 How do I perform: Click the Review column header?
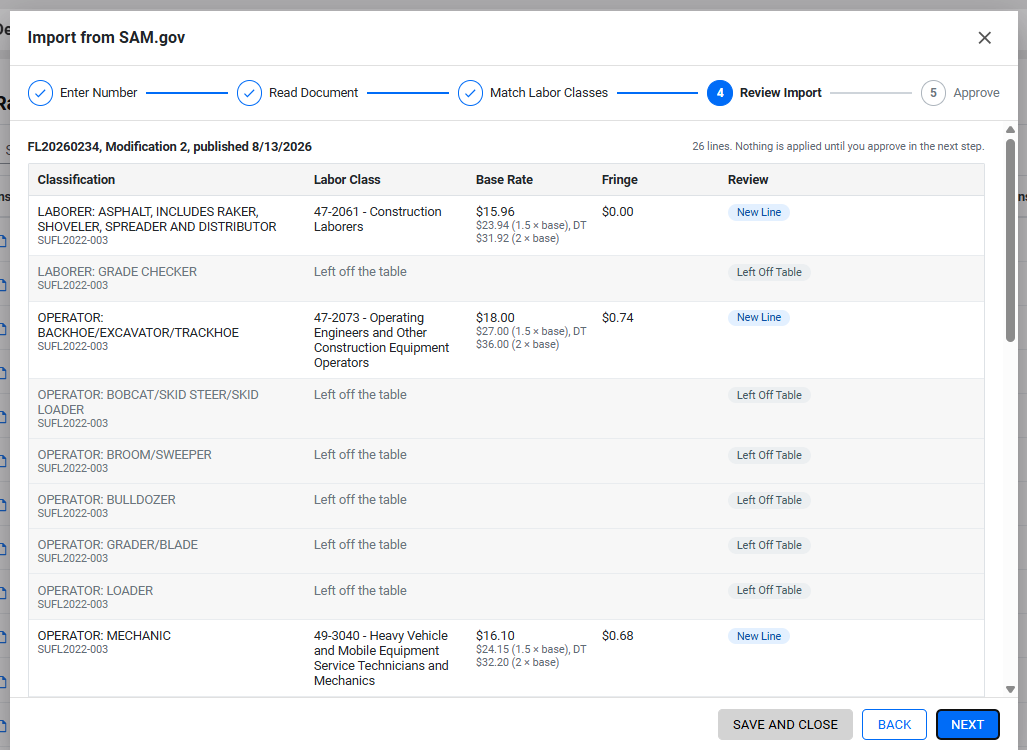coord(748,179)
